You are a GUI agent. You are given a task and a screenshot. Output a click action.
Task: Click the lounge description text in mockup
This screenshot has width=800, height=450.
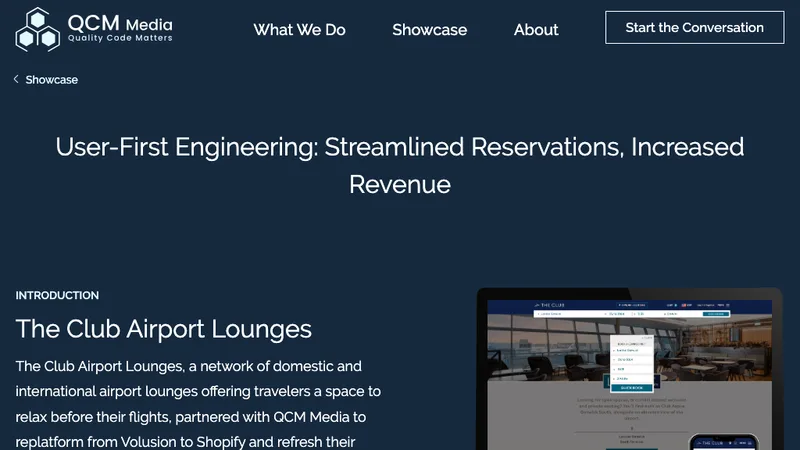[x=632, y=409]
